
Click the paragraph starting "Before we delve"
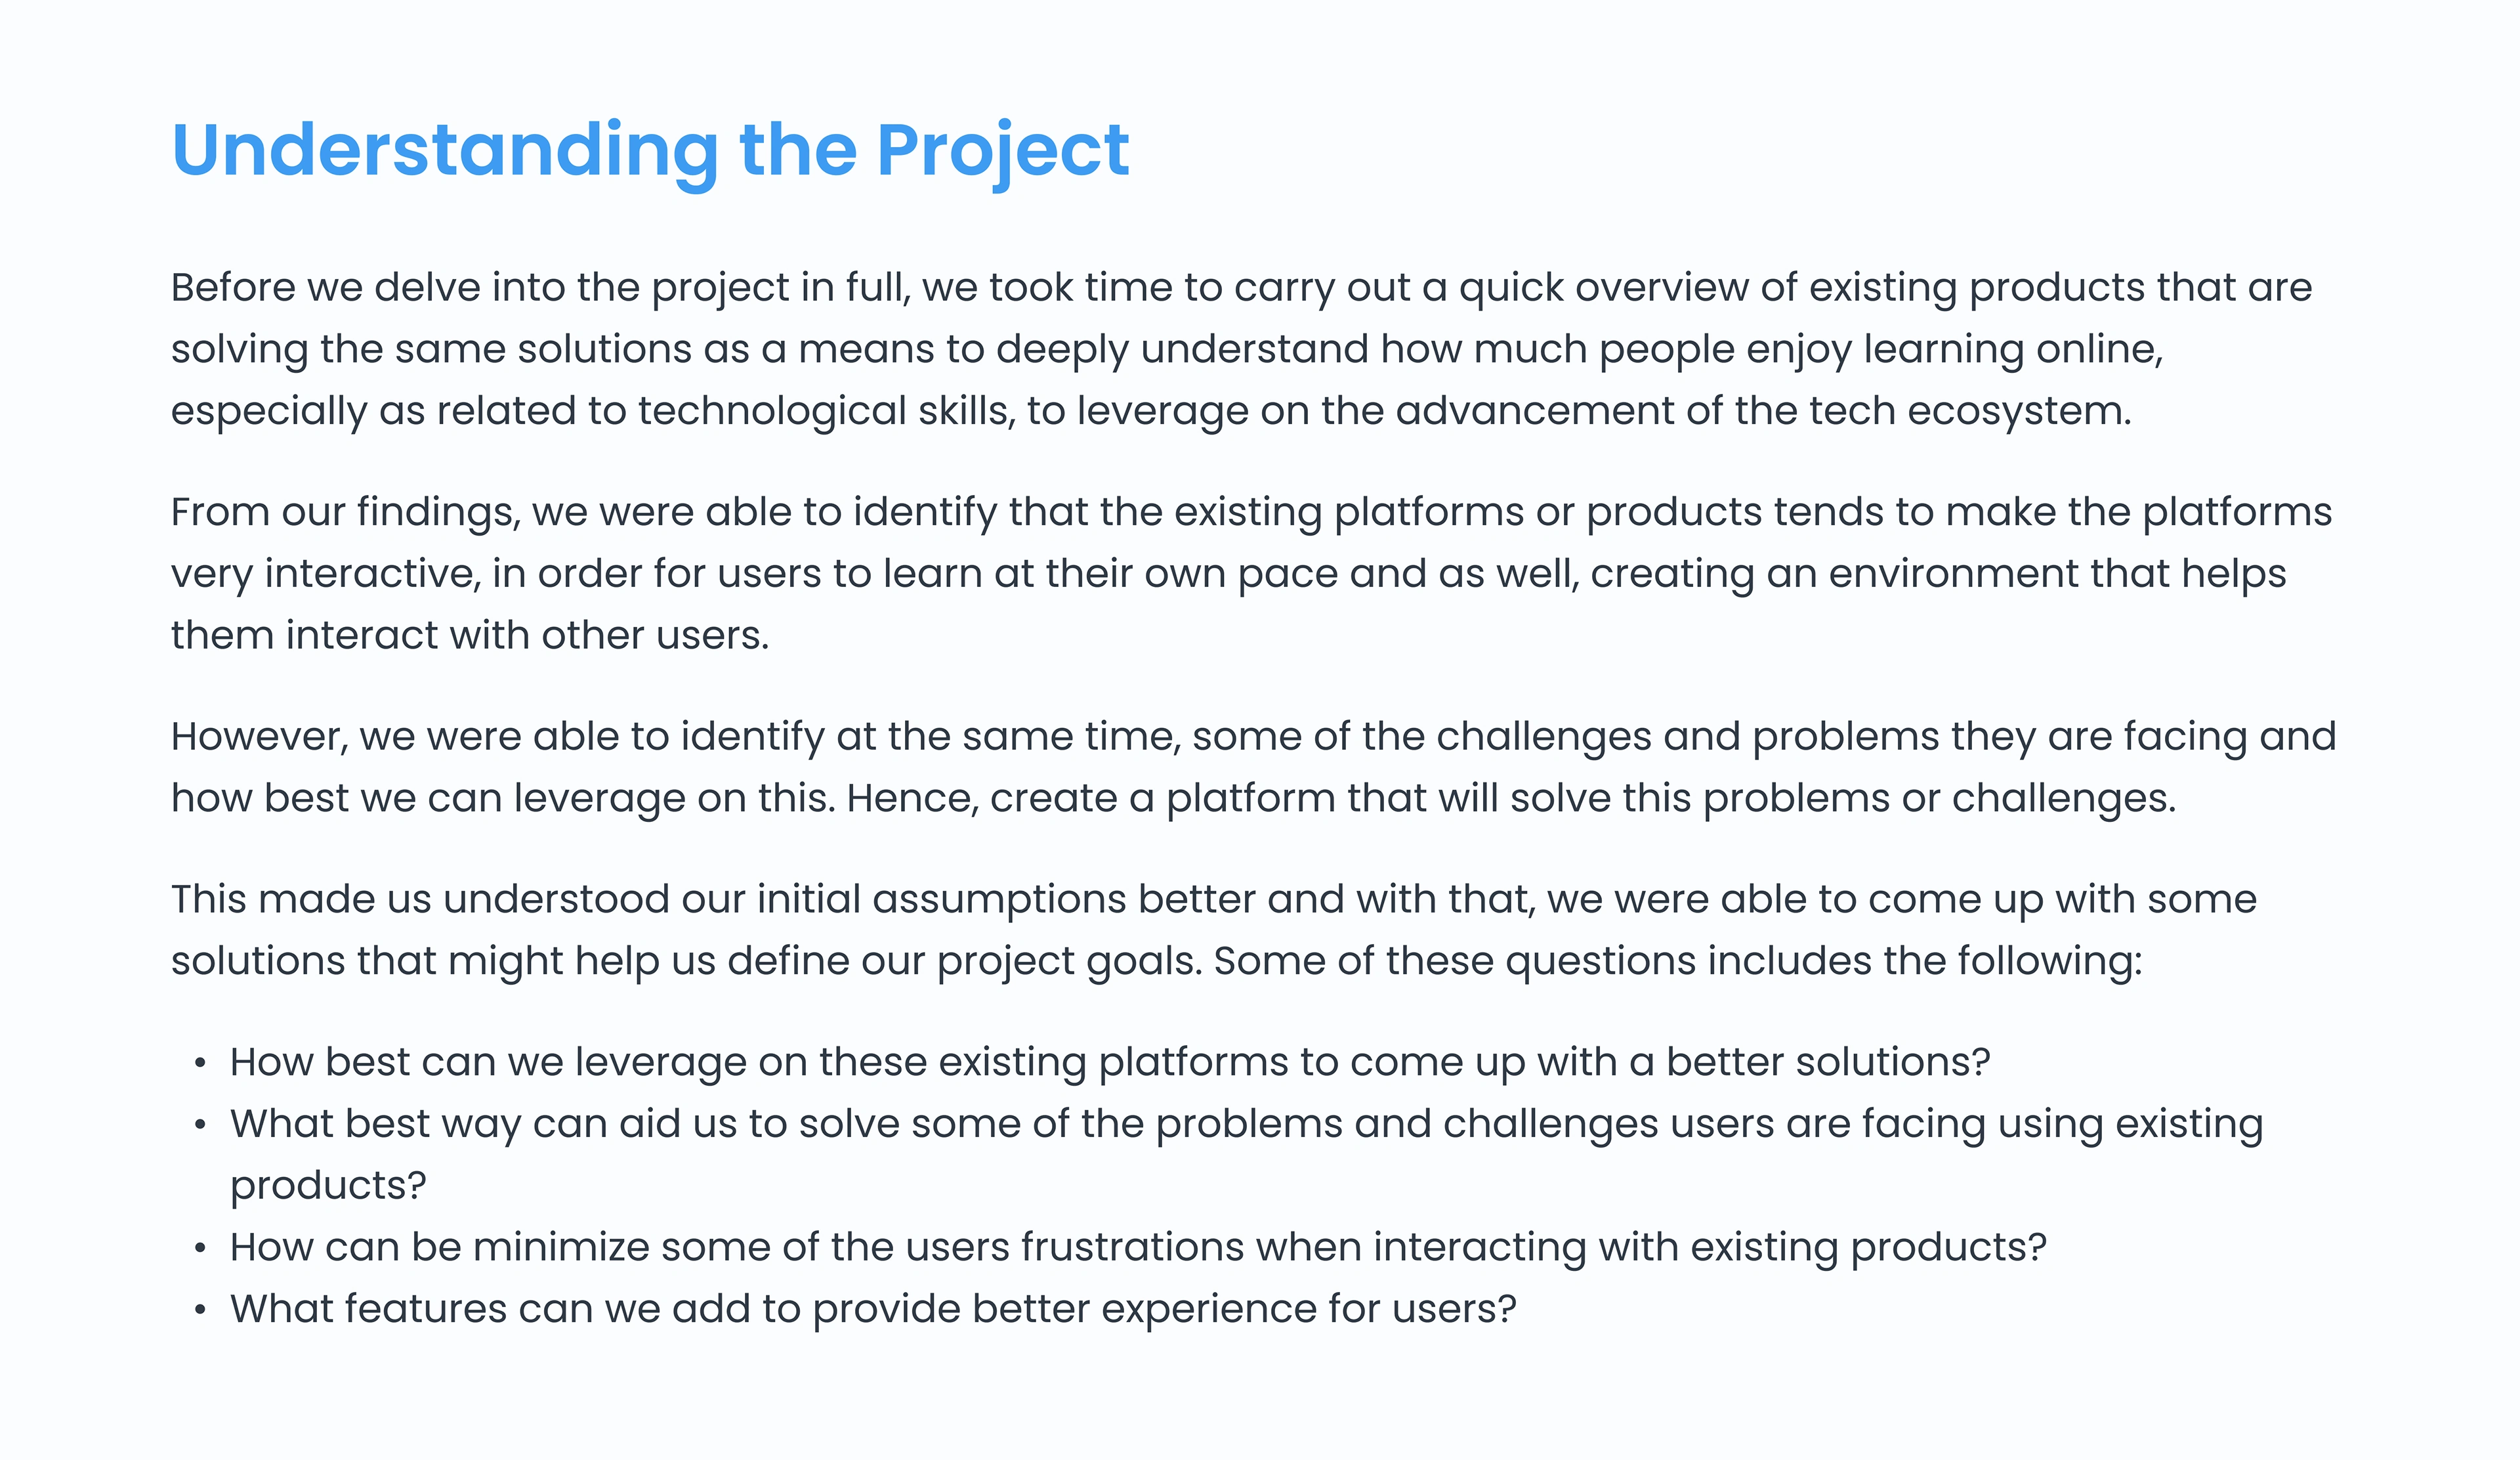click(x=1240, y=349)
